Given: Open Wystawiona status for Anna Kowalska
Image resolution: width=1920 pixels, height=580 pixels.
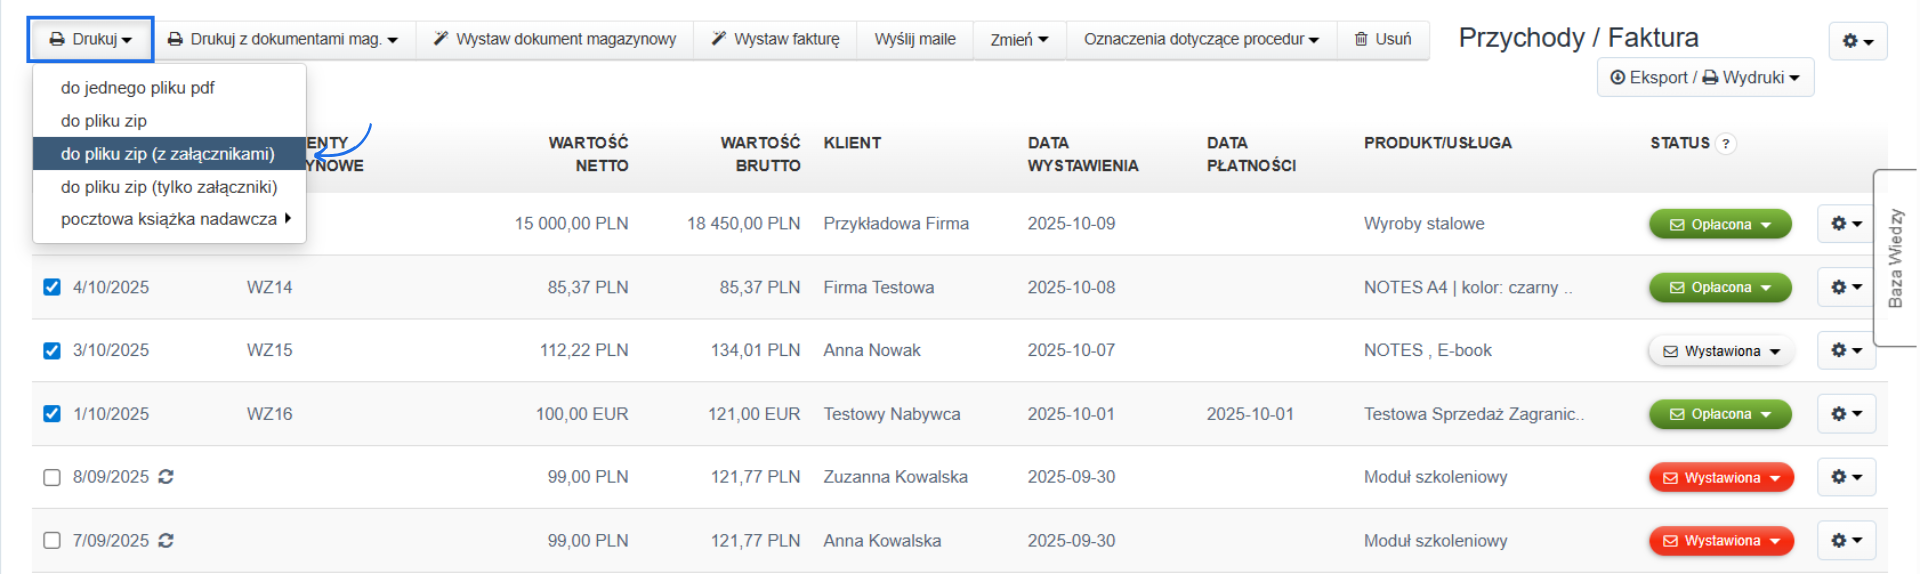Looking at the screenshot, I should point(1721,541).
